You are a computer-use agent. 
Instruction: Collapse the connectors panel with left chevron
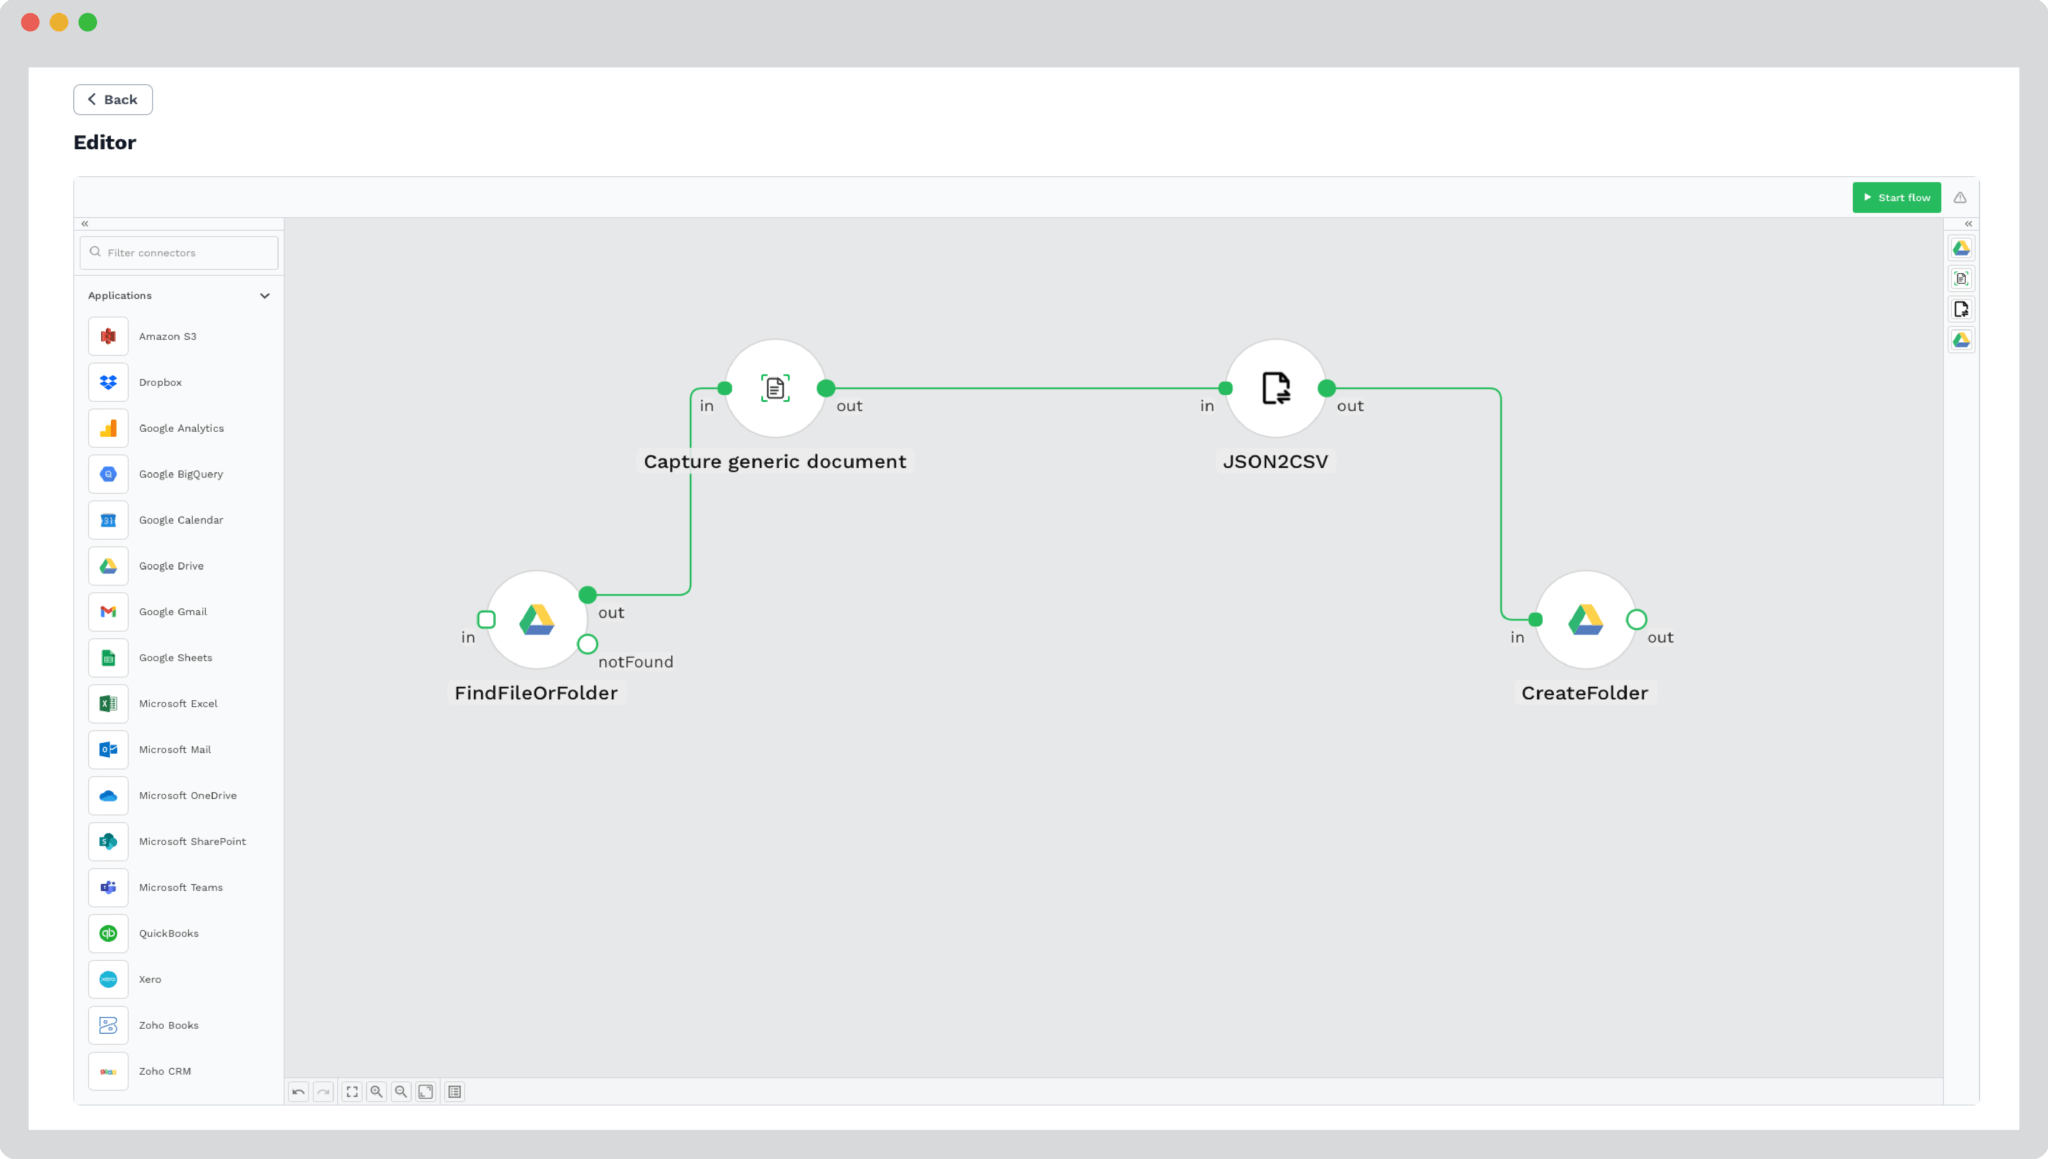coord(85,223)
